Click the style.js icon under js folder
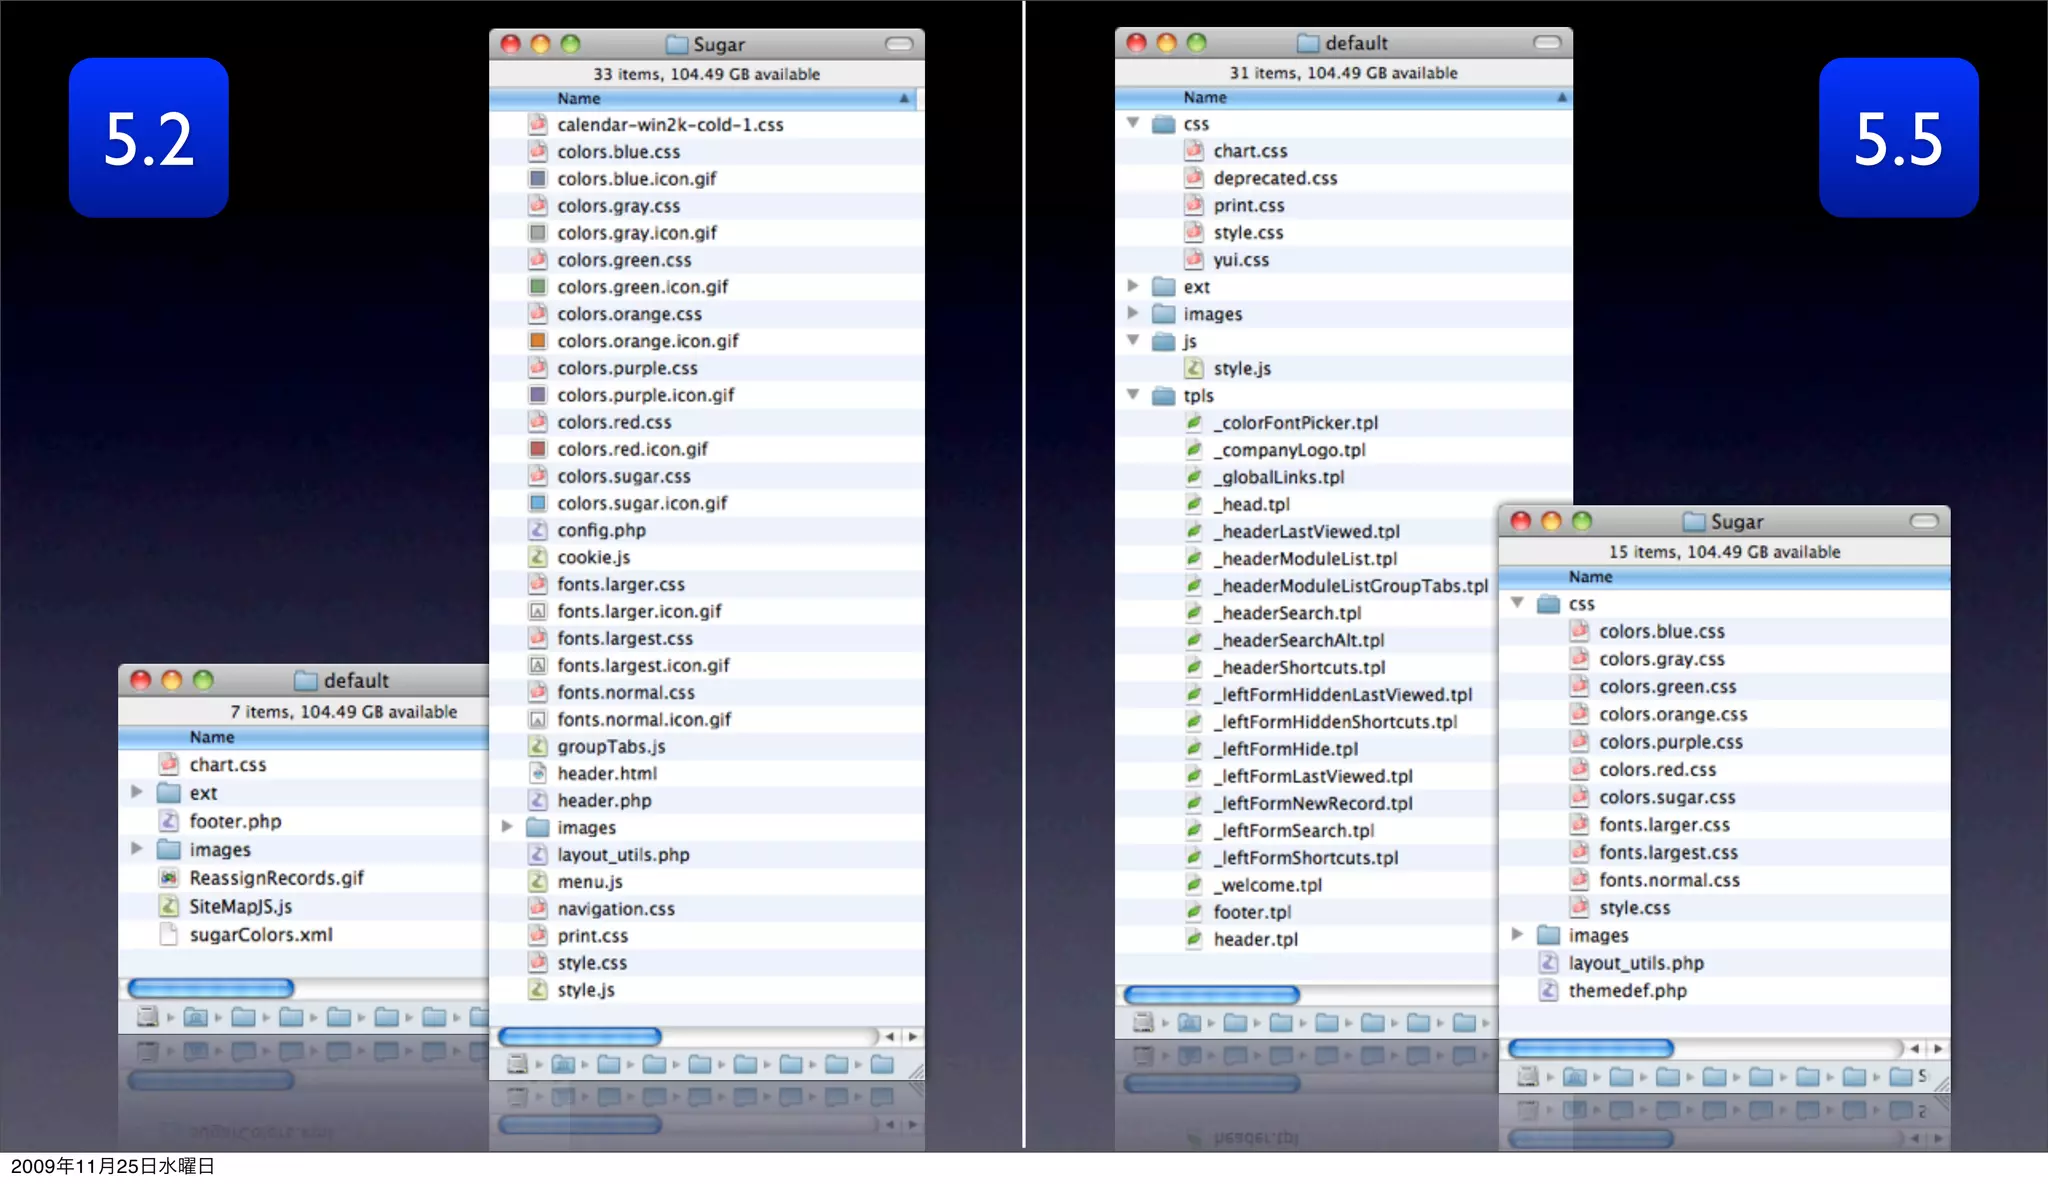Viewport: 2048px width, 1184px height. tap(1194, 368)
